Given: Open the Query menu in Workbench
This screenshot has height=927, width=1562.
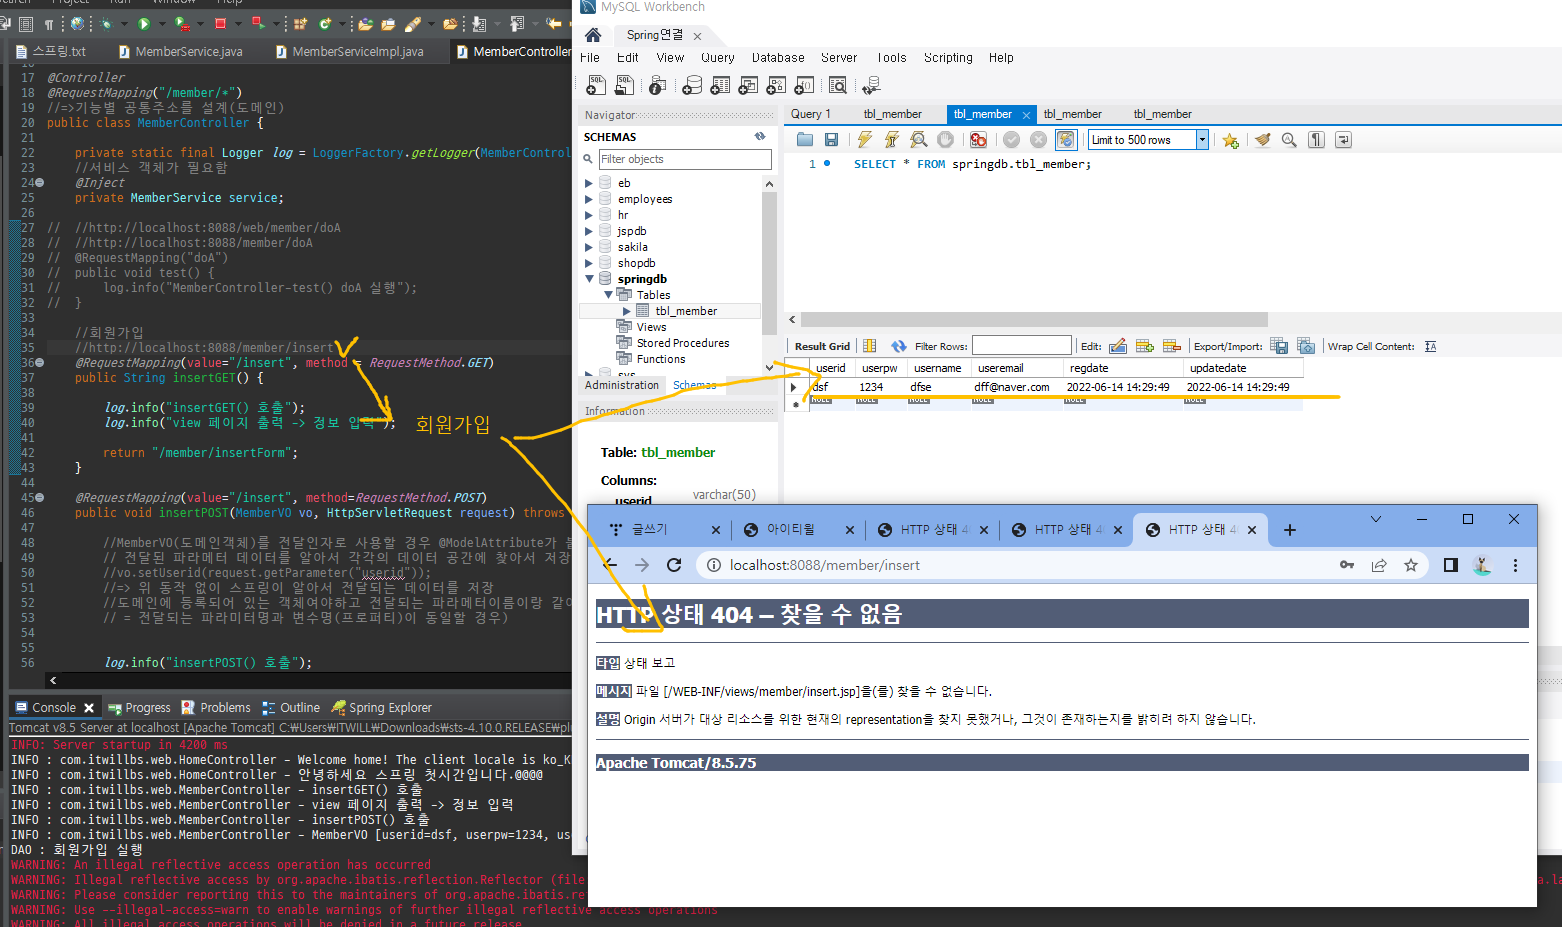Looking at the screenshot, I should click(718, 58).
